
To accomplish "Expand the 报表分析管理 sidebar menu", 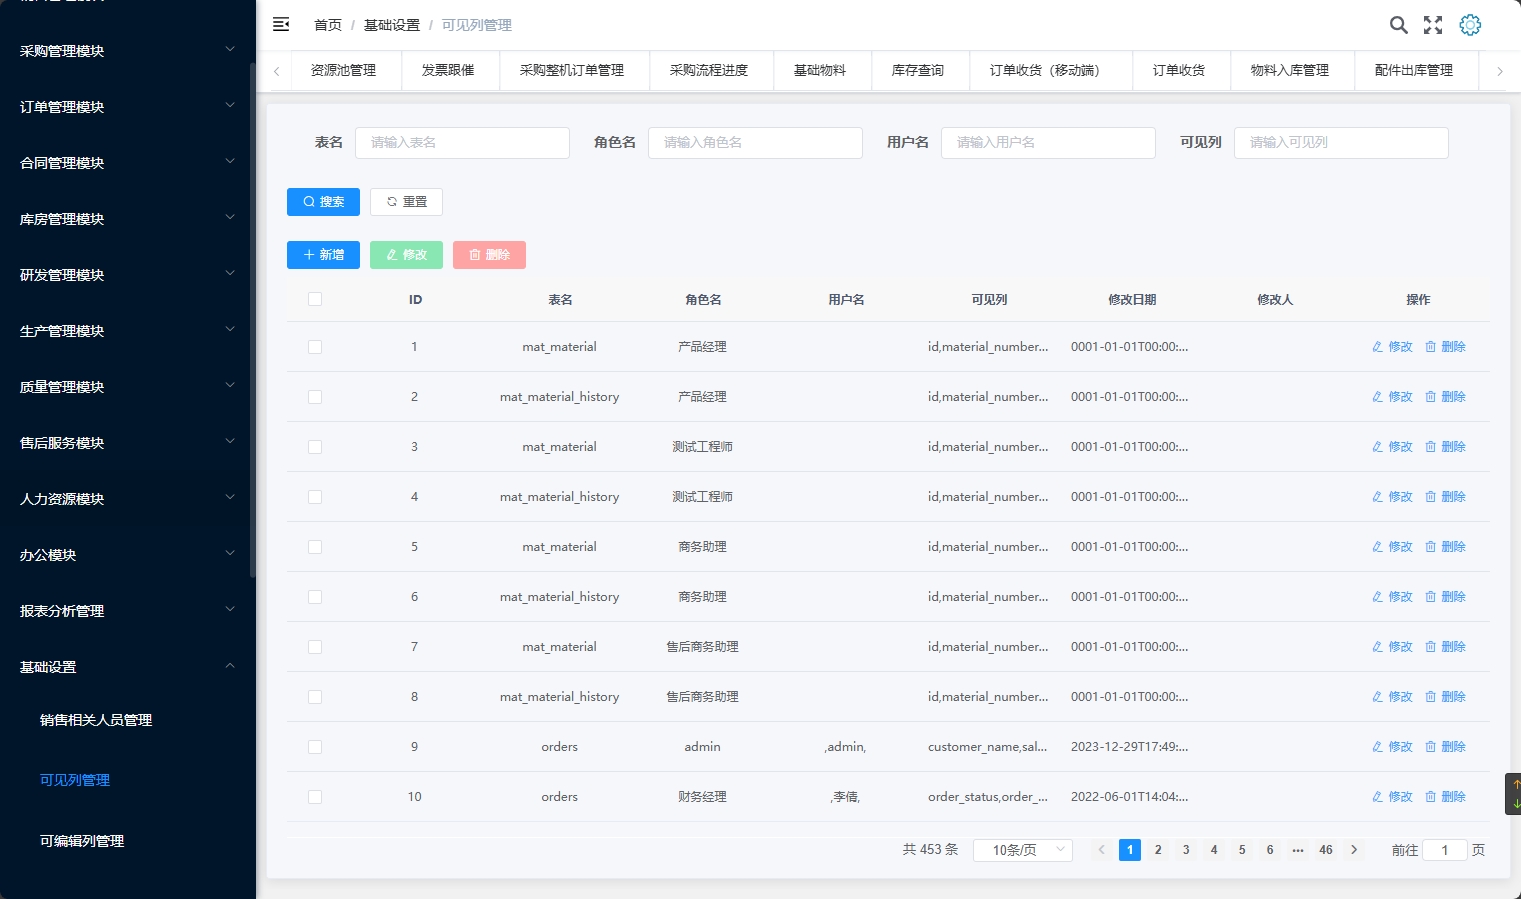I will 128,611.
